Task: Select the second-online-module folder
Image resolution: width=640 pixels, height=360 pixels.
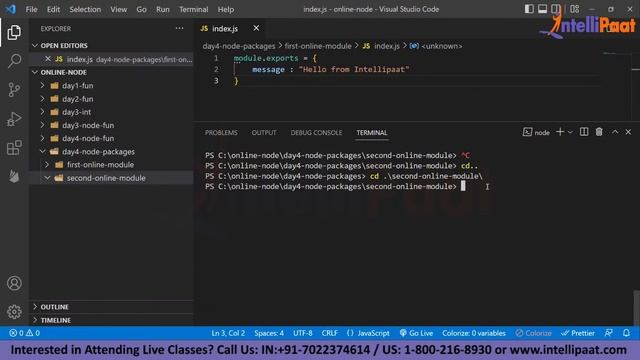Action: [111, 178]
